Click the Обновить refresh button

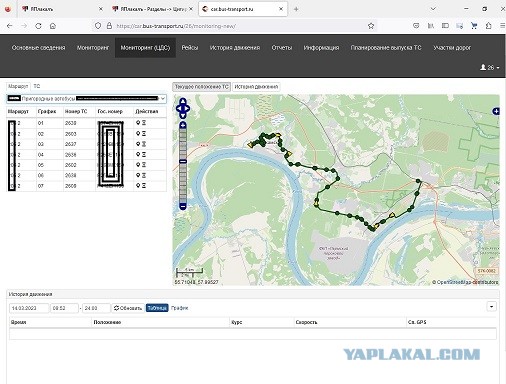pyautogui.click(x=128, y=308)
